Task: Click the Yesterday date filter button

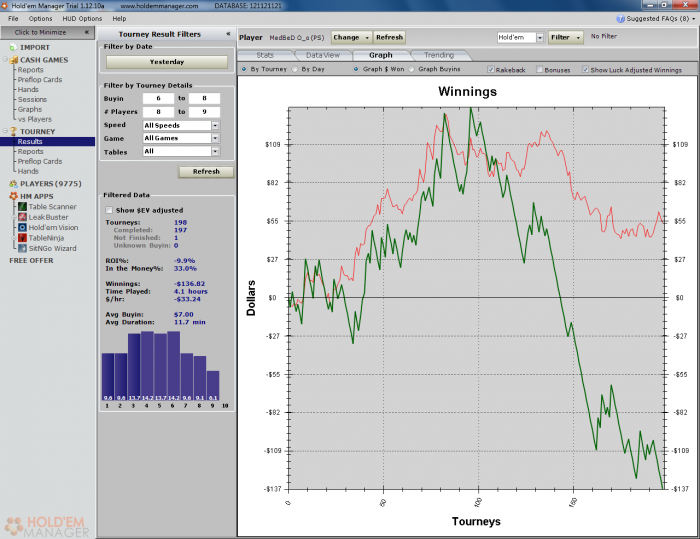Action: click(167, 62)
